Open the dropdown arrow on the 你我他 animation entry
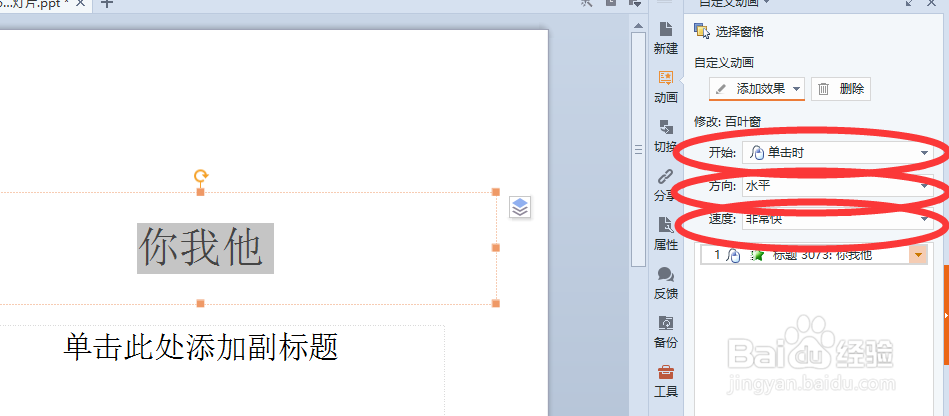 pyautogui.click(x=918, y=255)
